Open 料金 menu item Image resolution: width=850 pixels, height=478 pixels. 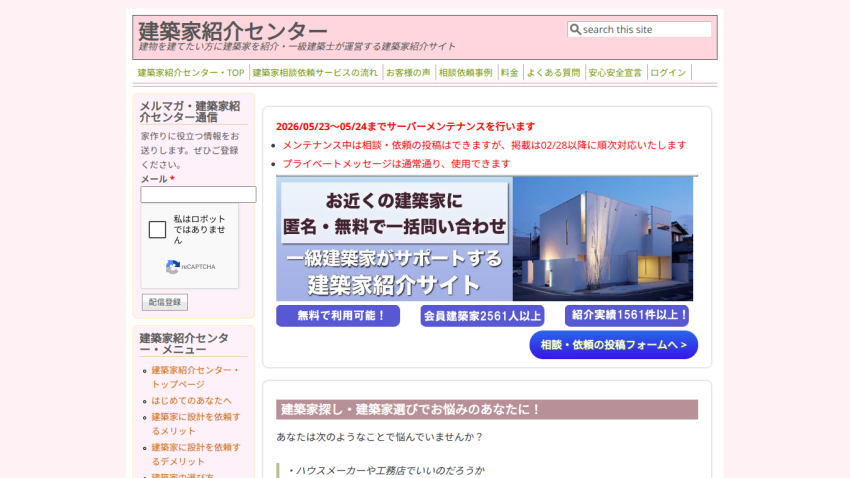[510, 73]
